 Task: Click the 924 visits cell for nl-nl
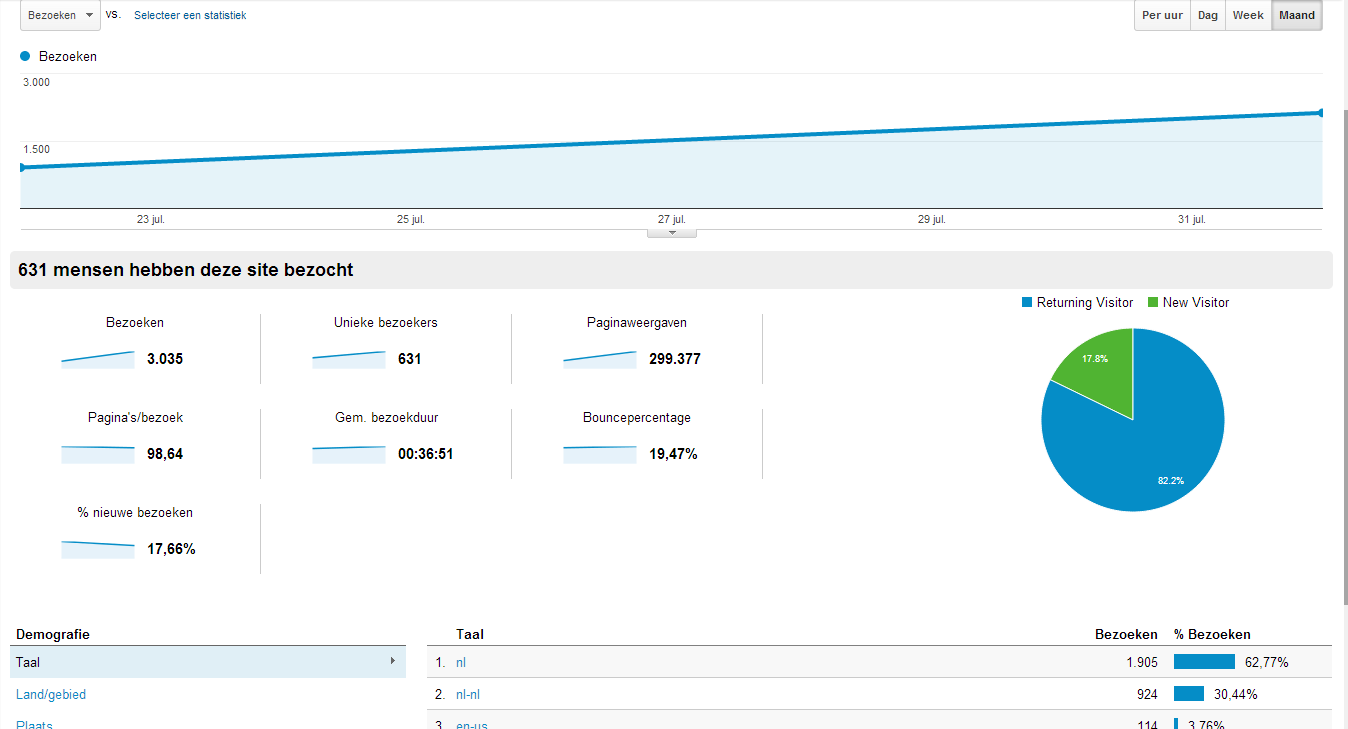(1146, 694)
